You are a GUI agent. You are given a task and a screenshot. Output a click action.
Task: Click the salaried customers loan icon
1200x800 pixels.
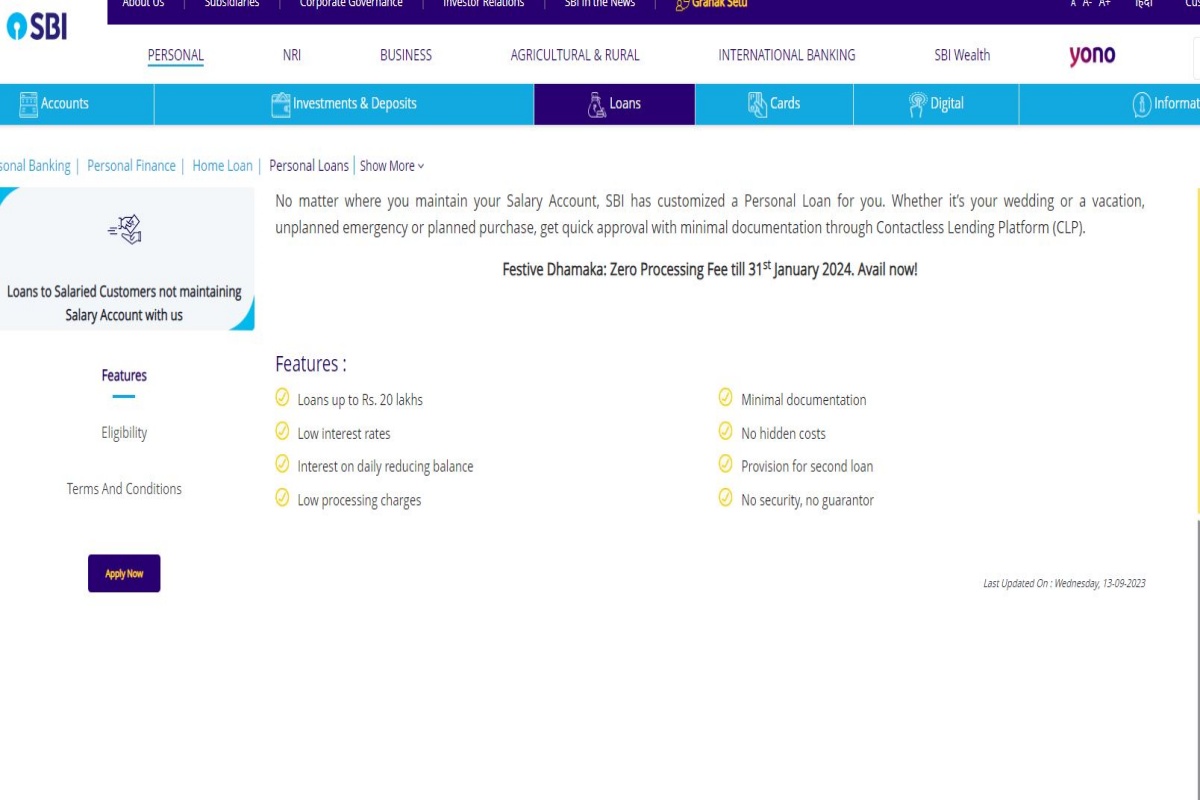tap(125, 230)
